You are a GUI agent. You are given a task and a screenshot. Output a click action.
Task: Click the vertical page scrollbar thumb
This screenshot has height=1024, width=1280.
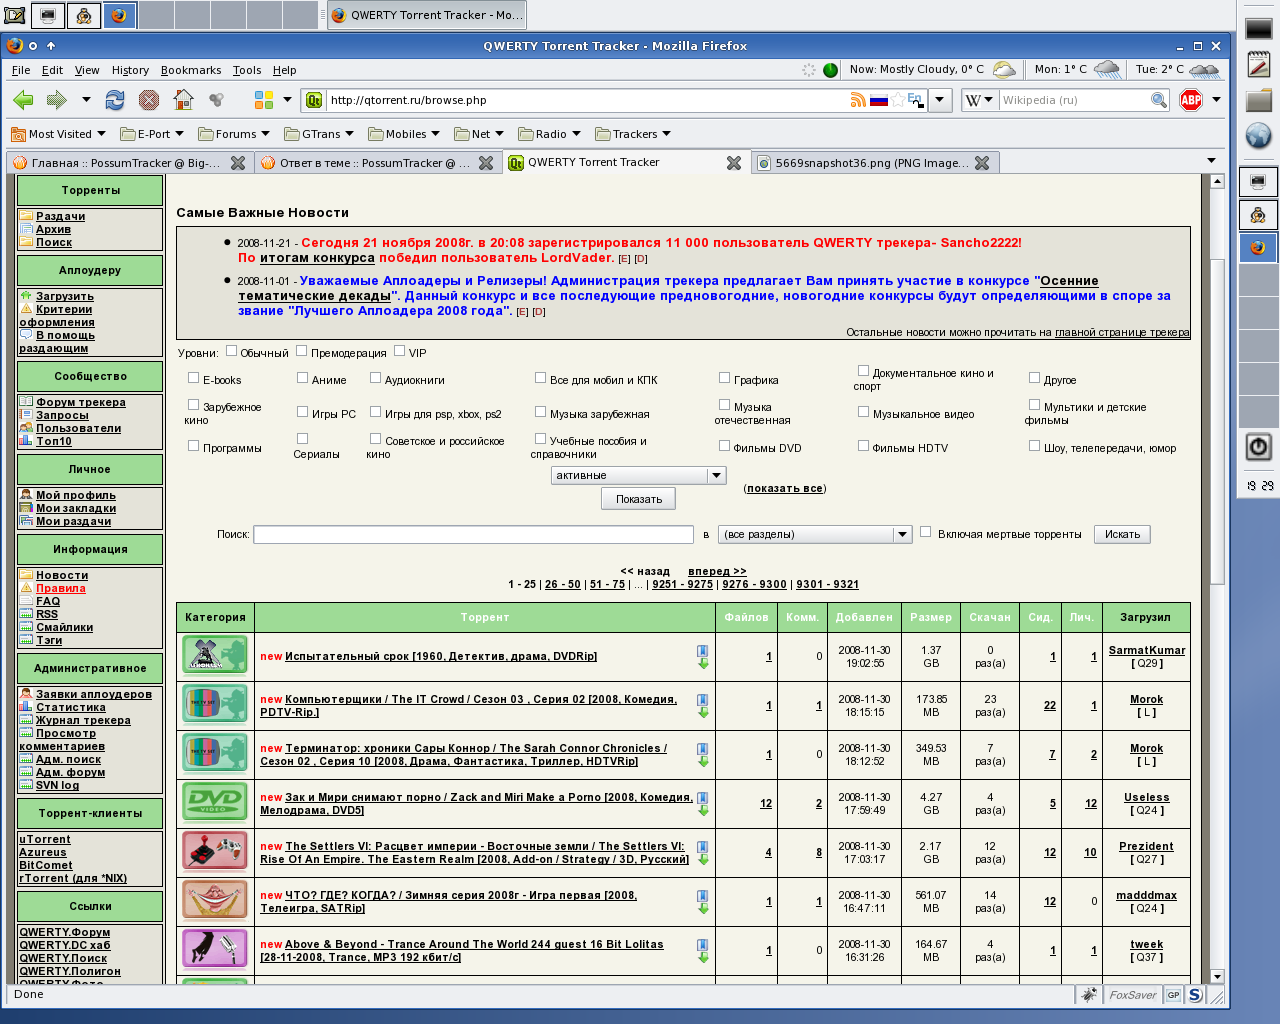point(1217,420)
